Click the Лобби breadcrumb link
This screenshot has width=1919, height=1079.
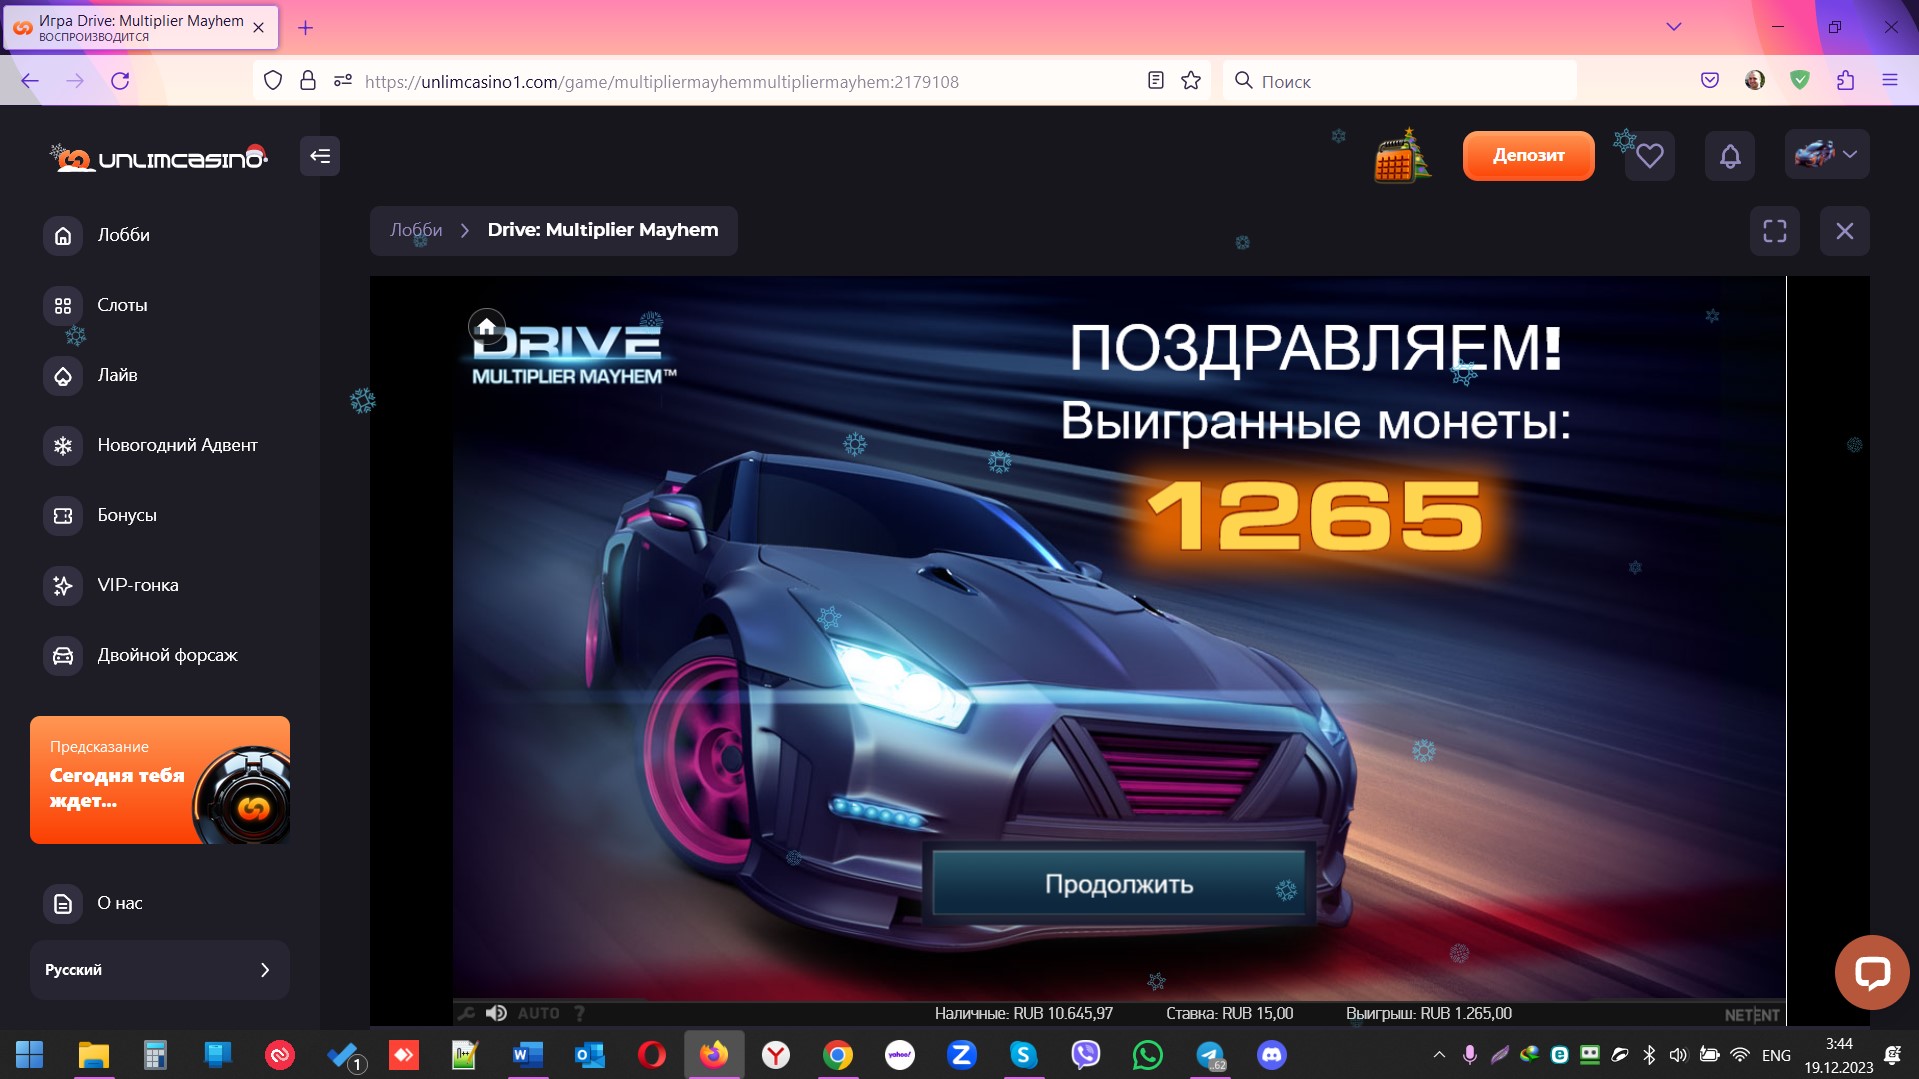point(416,230)
